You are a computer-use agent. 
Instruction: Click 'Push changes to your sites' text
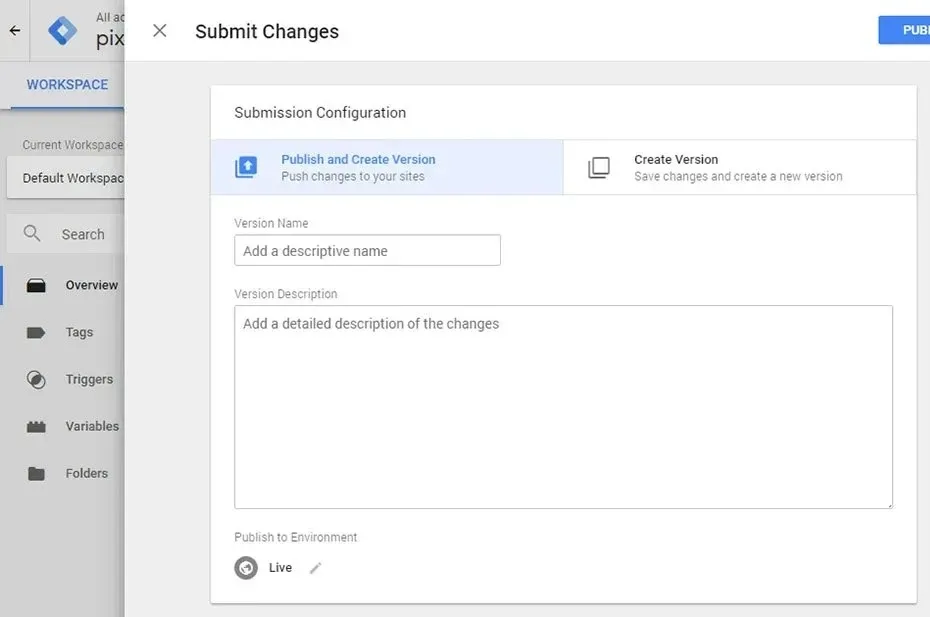coord(353,176)
